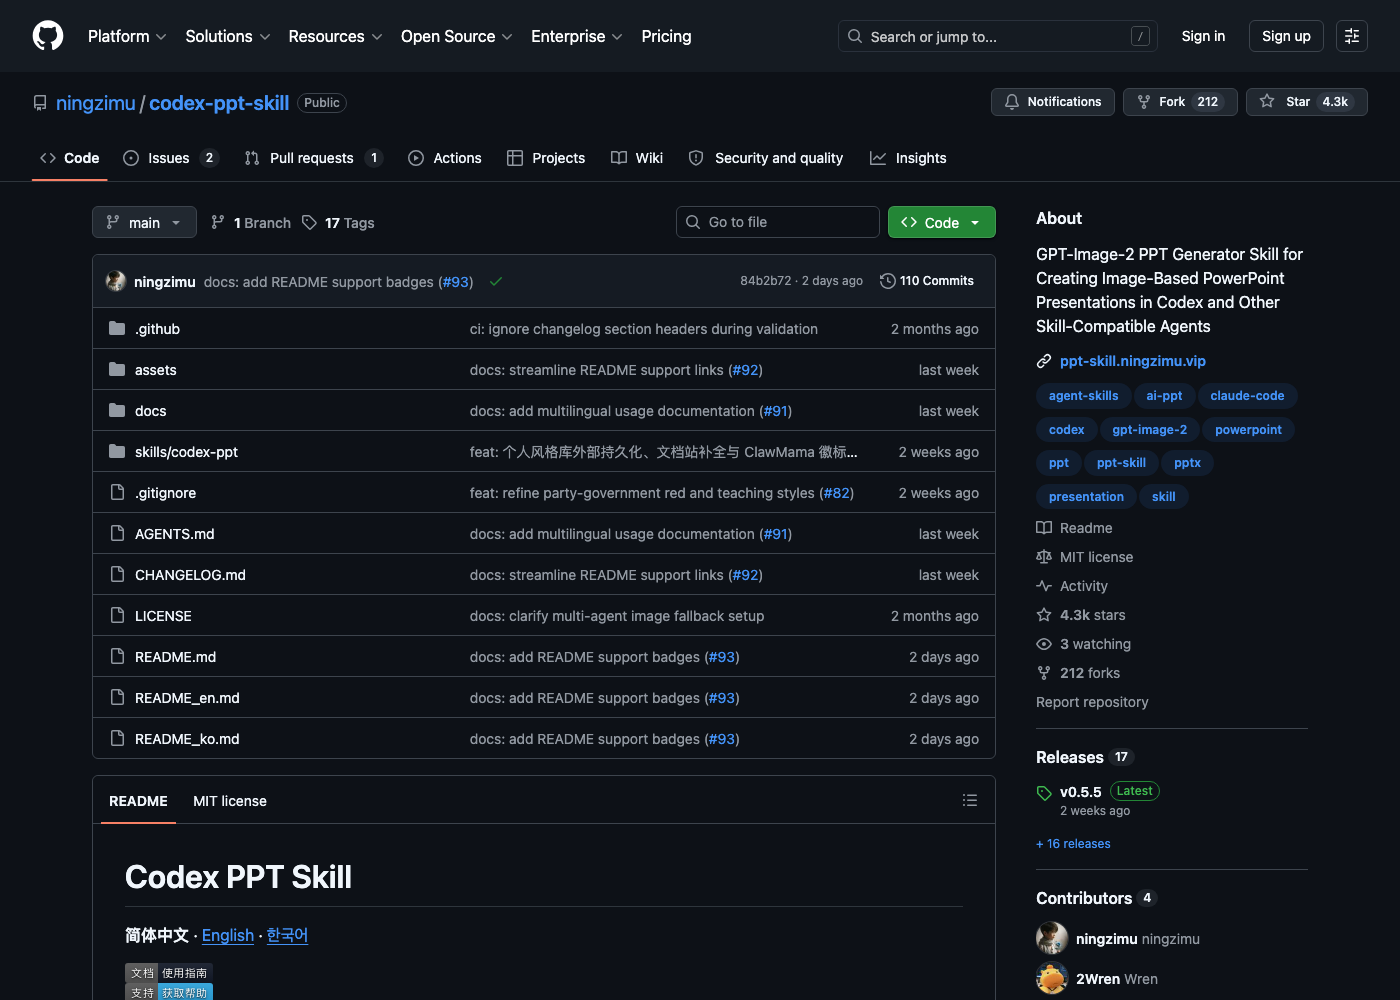
Task: Click the scale icon beside MIT license
Action: click(1044, 557)
